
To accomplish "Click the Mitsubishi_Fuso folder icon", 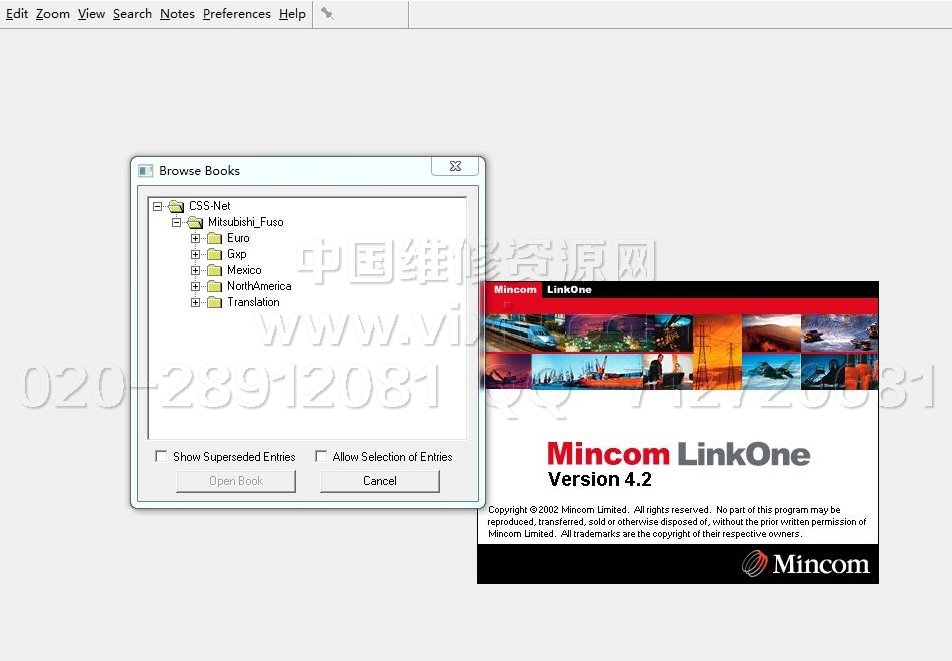I will 195,222.
